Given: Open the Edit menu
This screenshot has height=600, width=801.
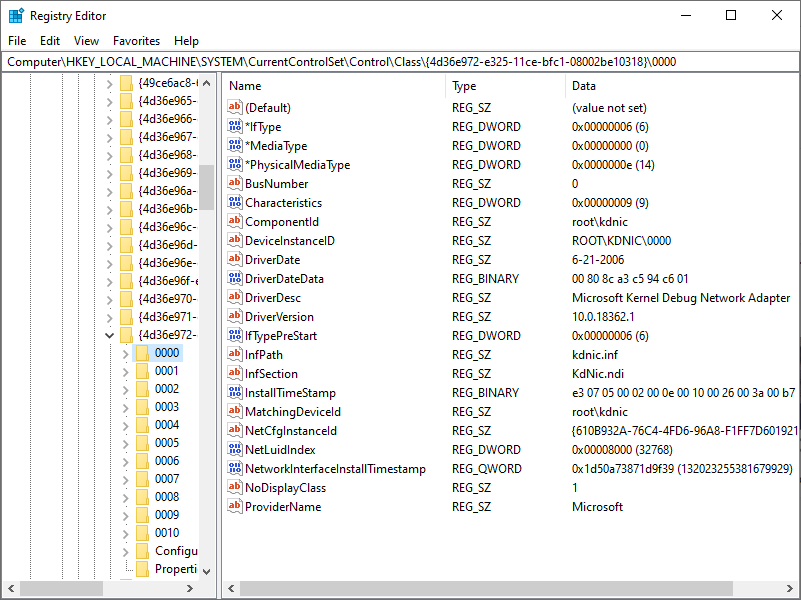Looking at the screenshot, I should click(x=50, y=41).
